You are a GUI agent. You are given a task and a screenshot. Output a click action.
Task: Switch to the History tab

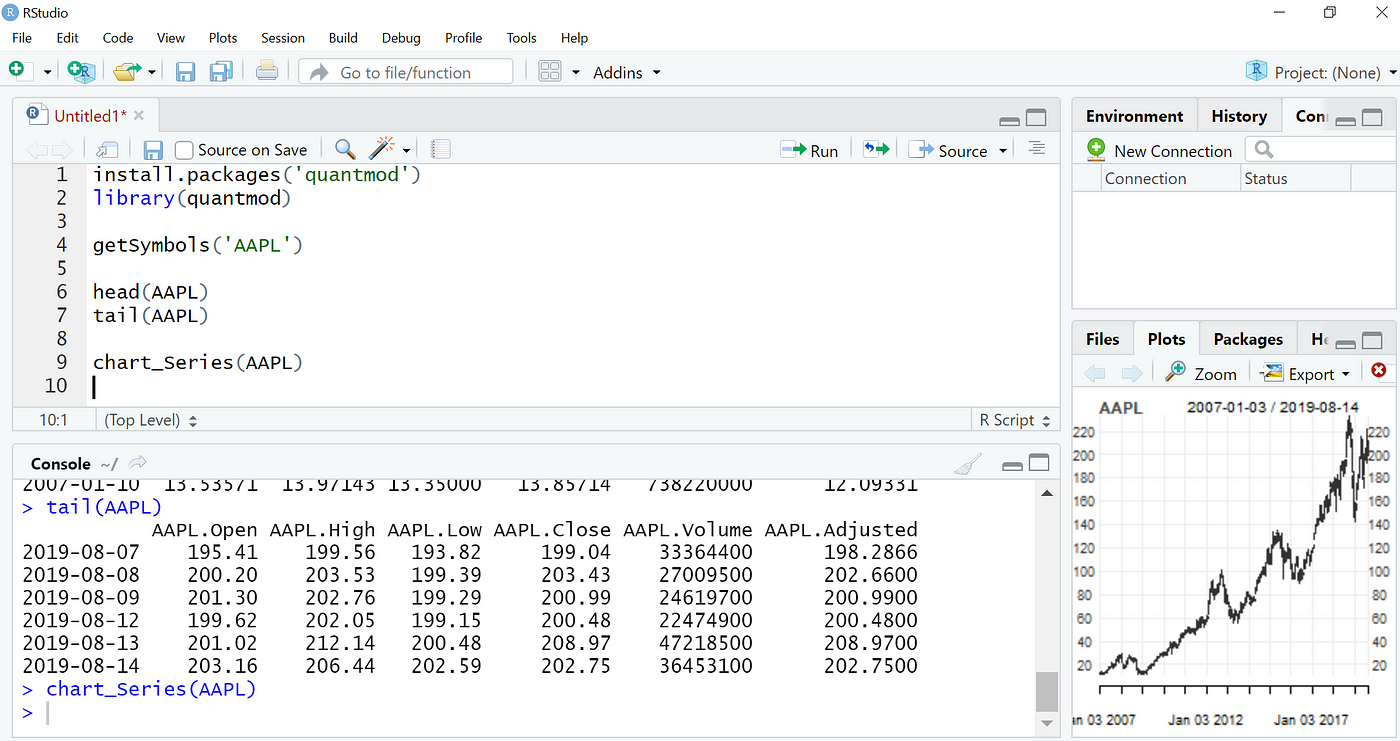pyautogui.click(x=1239, y=116)
